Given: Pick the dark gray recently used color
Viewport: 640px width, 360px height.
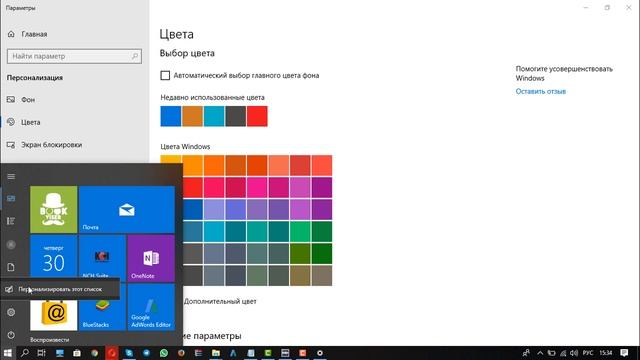Looking at the screenshot, I should pyautogui.click(x=236, y=116).
